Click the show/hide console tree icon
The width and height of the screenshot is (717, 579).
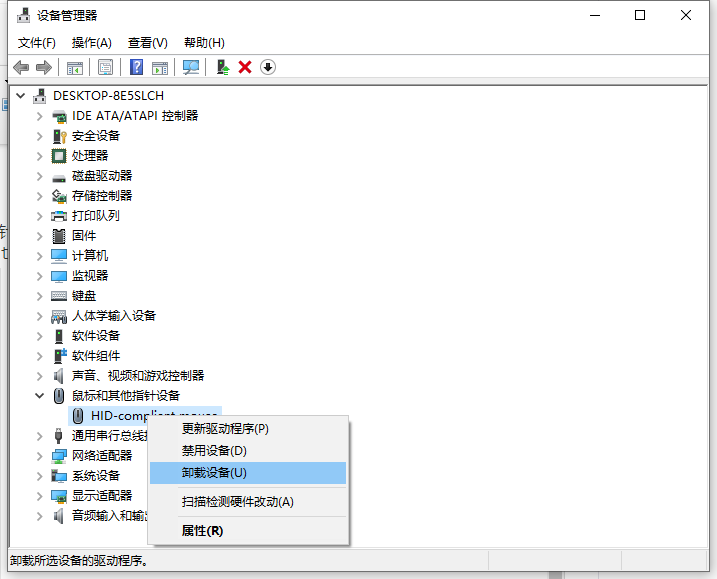pos(74,67)
